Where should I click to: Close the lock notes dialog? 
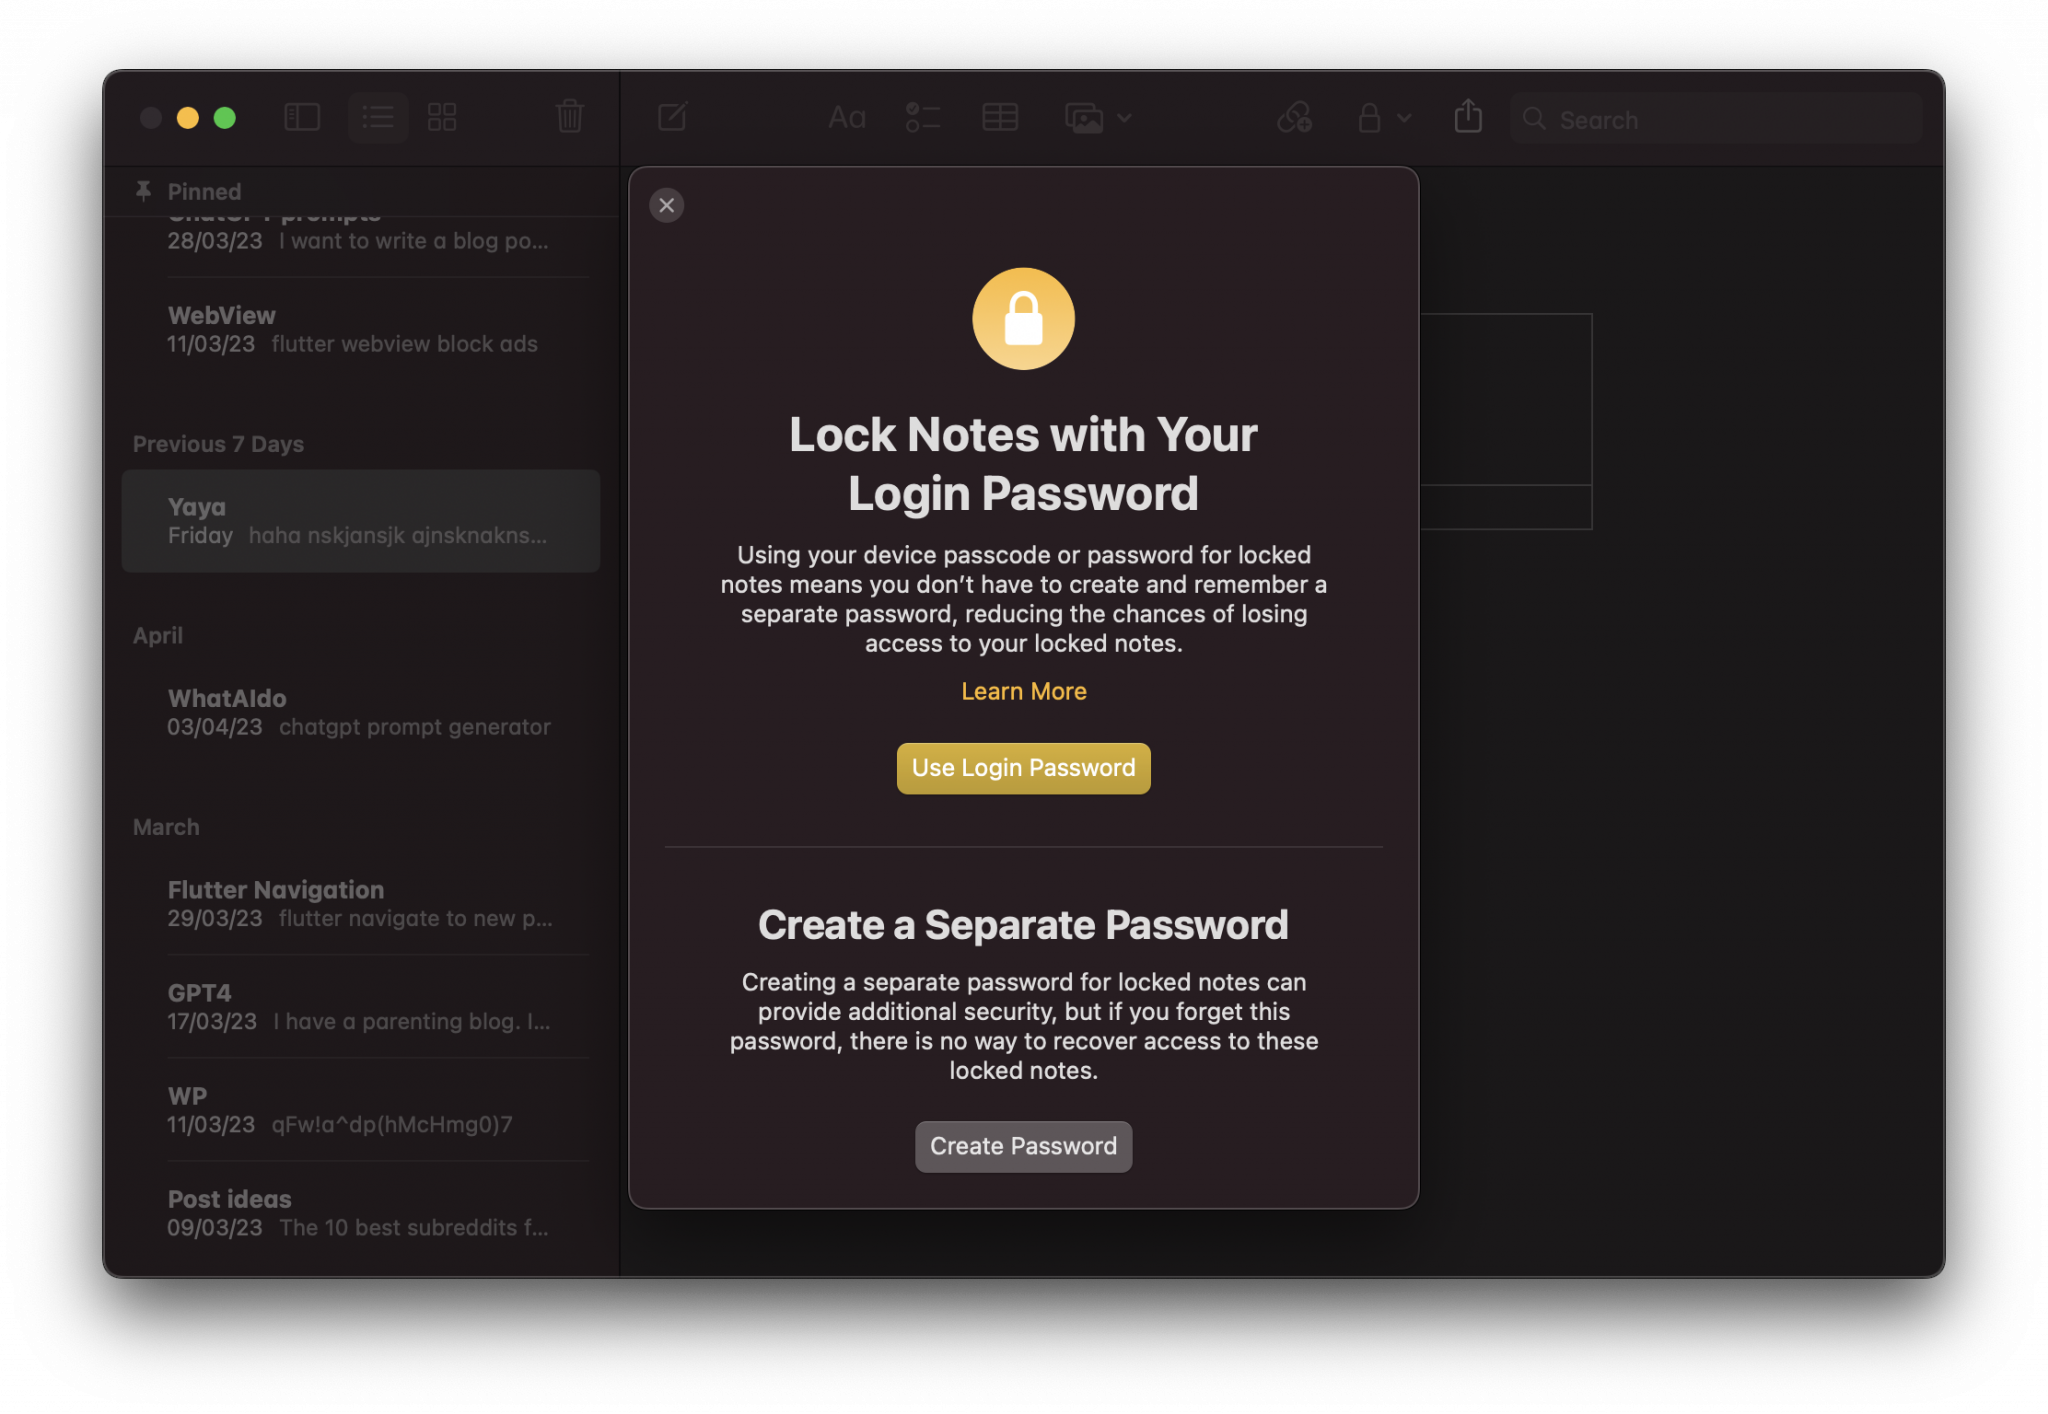click(x=667, y=205)
